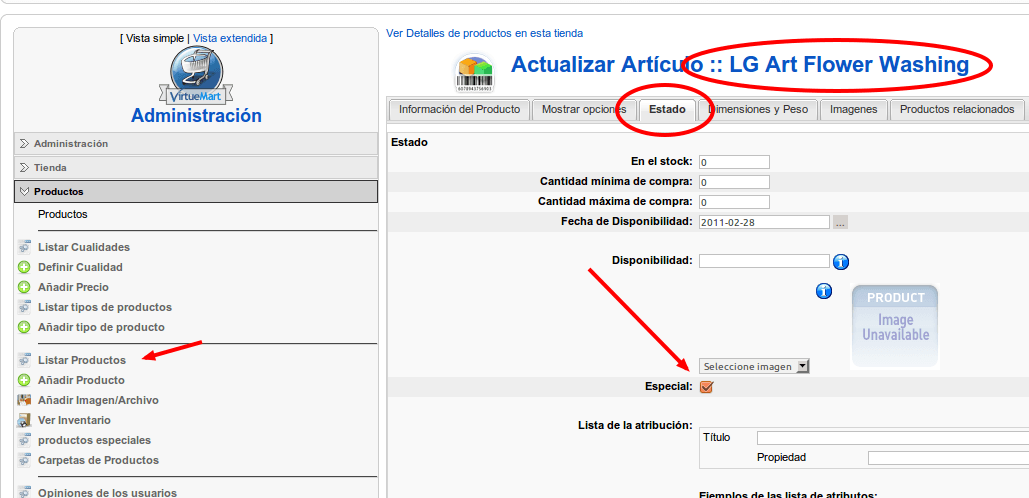Click the icon beside Carpetas de Productos
This screenshot has width=1029, height=498.
pos(24,460)
